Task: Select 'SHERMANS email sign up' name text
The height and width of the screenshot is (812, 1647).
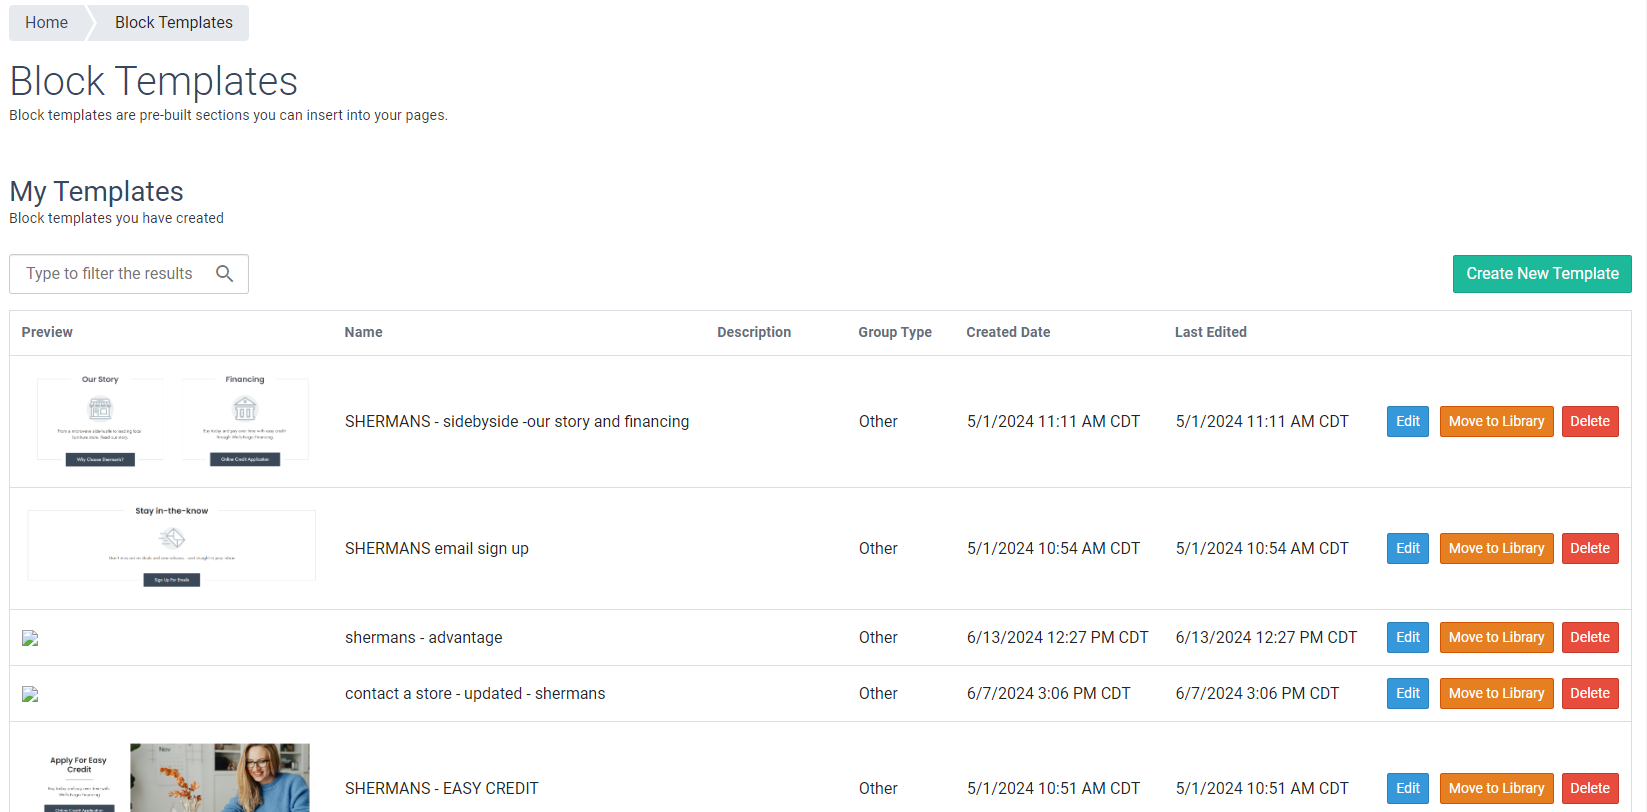Action: click(x=437, y=548)
